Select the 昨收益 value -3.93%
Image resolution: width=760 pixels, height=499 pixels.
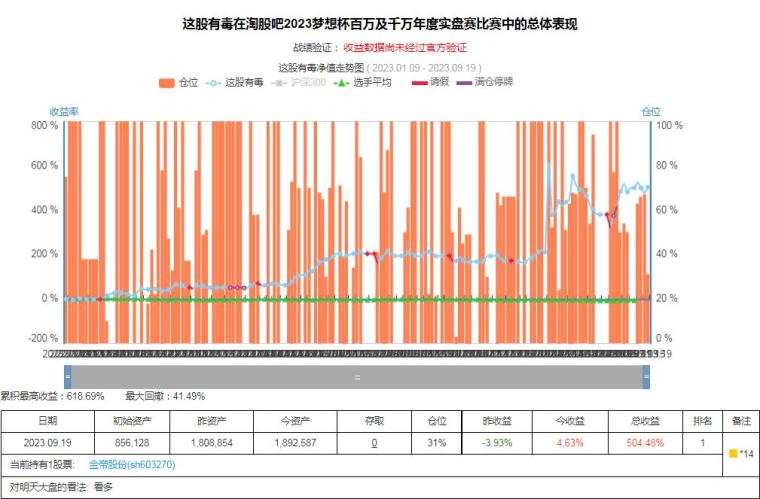(x=497, y=443)
